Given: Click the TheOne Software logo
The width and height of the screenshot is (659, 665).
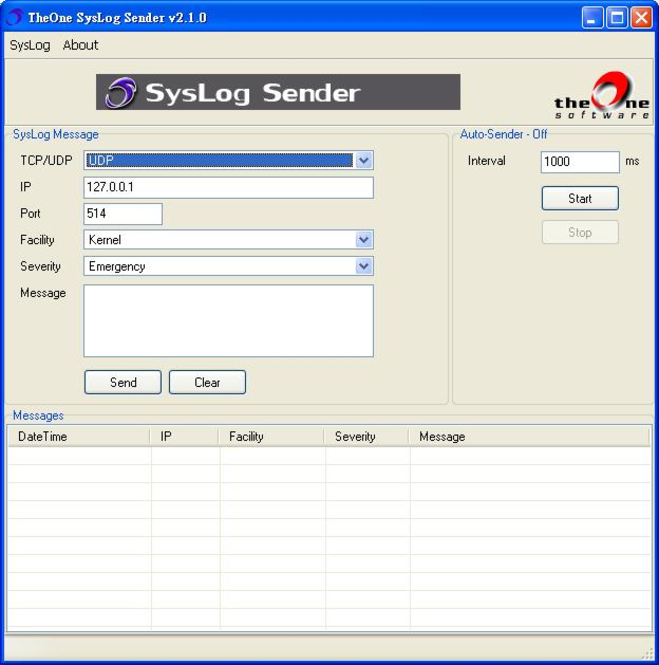Looking at the screenshot, I should click(602, 96).
